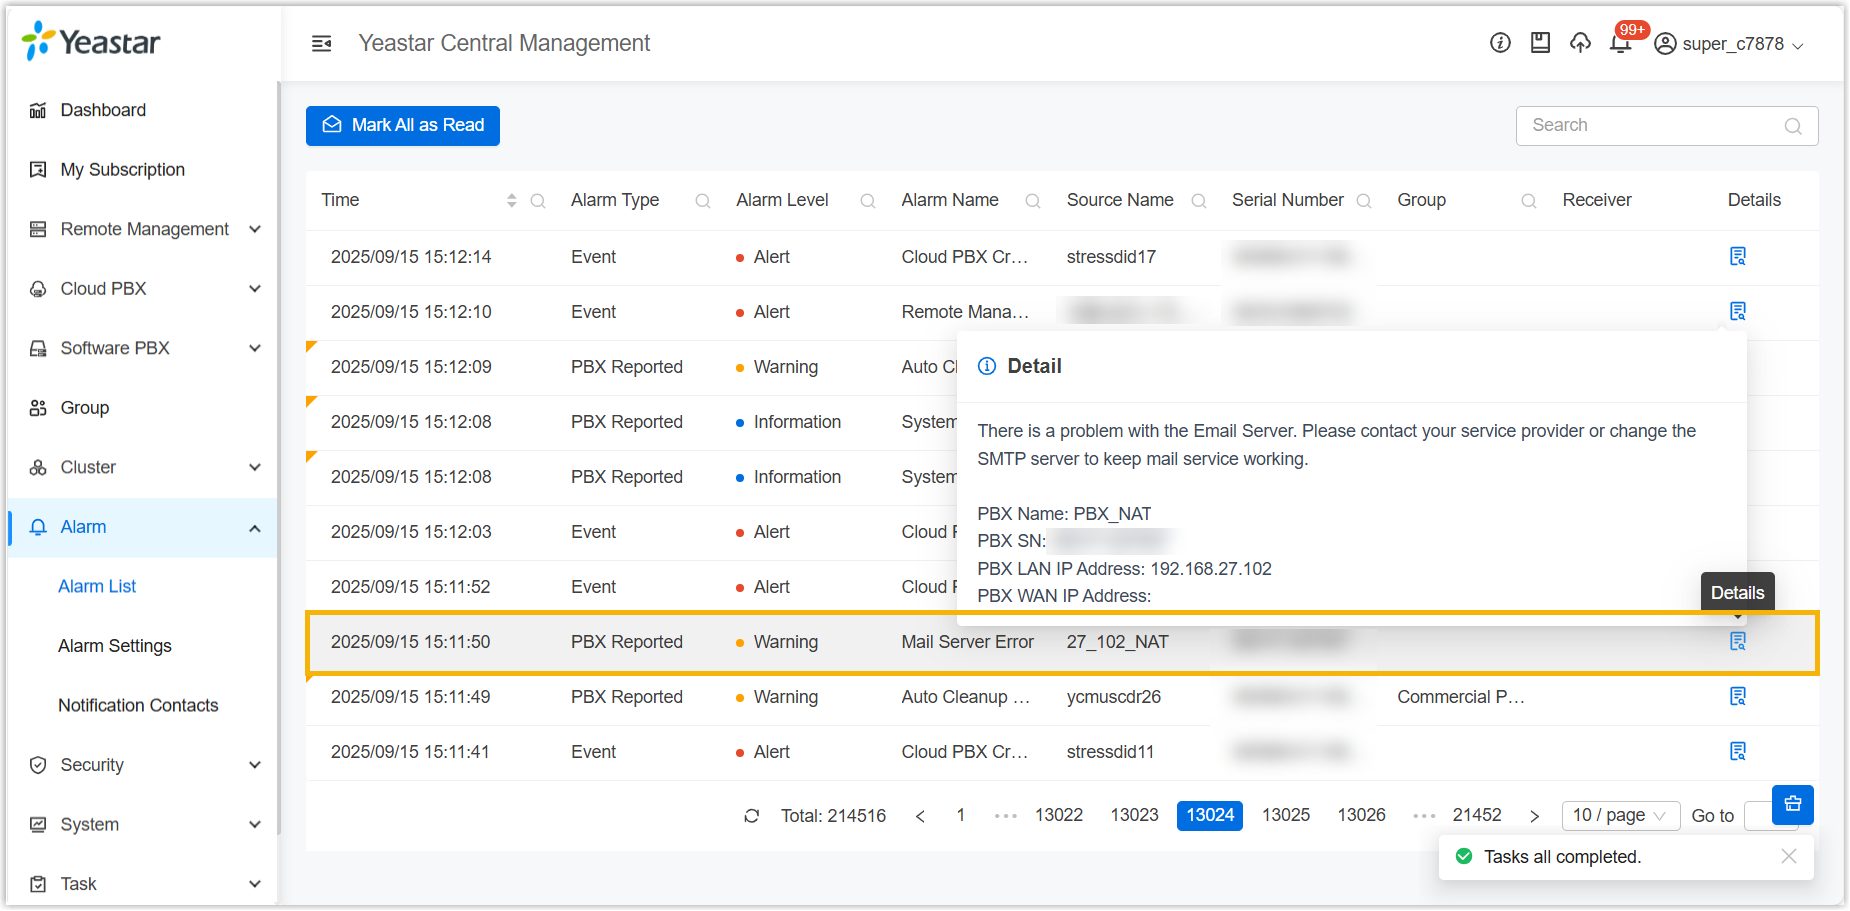
Task: Open details icon for Mail Server Error row
Action: (1738, 642)
